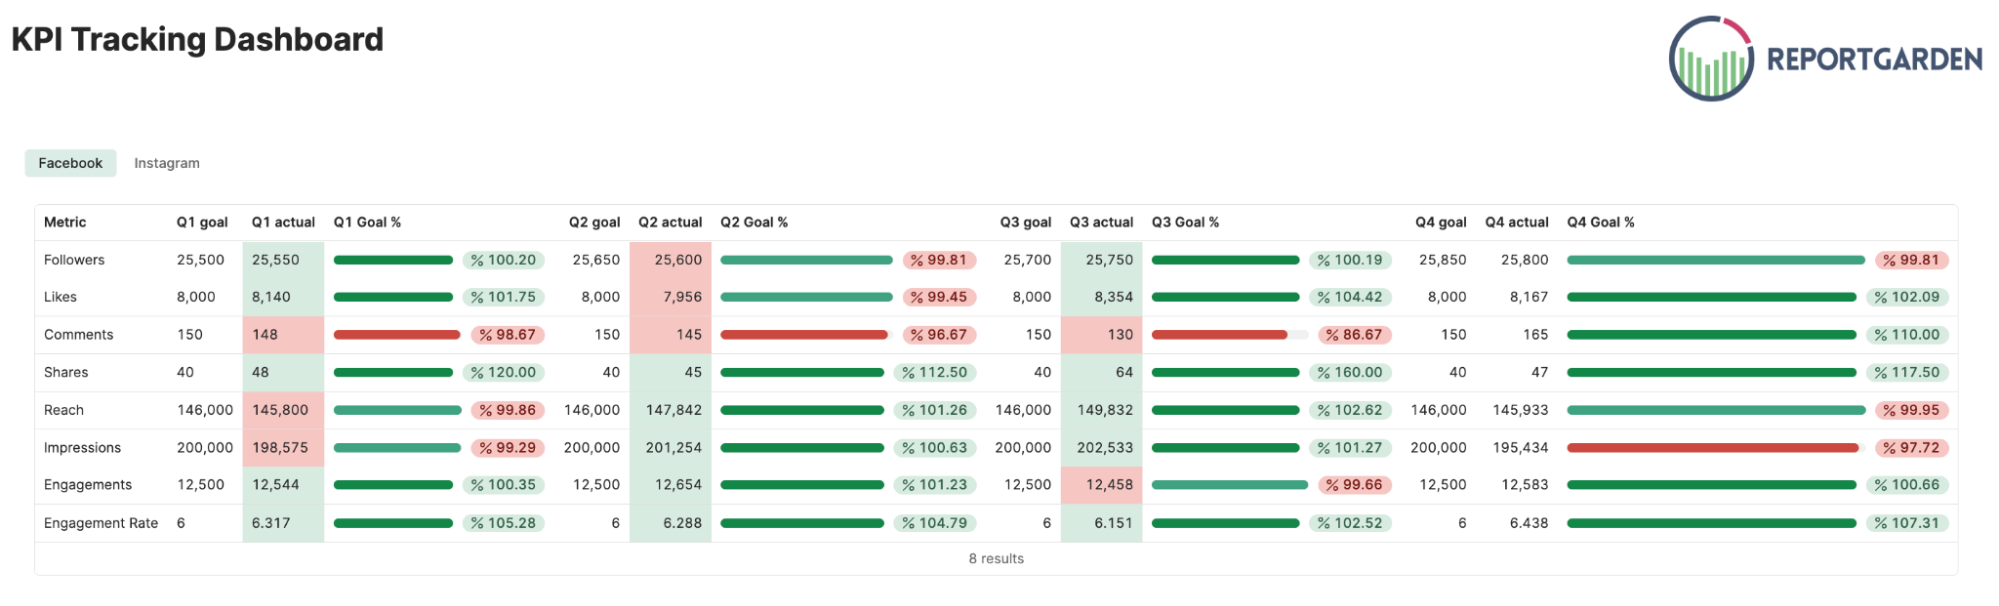Click the ReportGarden logo icon
Screen dimensions: 1999x606
pyautogui.click(x=1710, y=58)
